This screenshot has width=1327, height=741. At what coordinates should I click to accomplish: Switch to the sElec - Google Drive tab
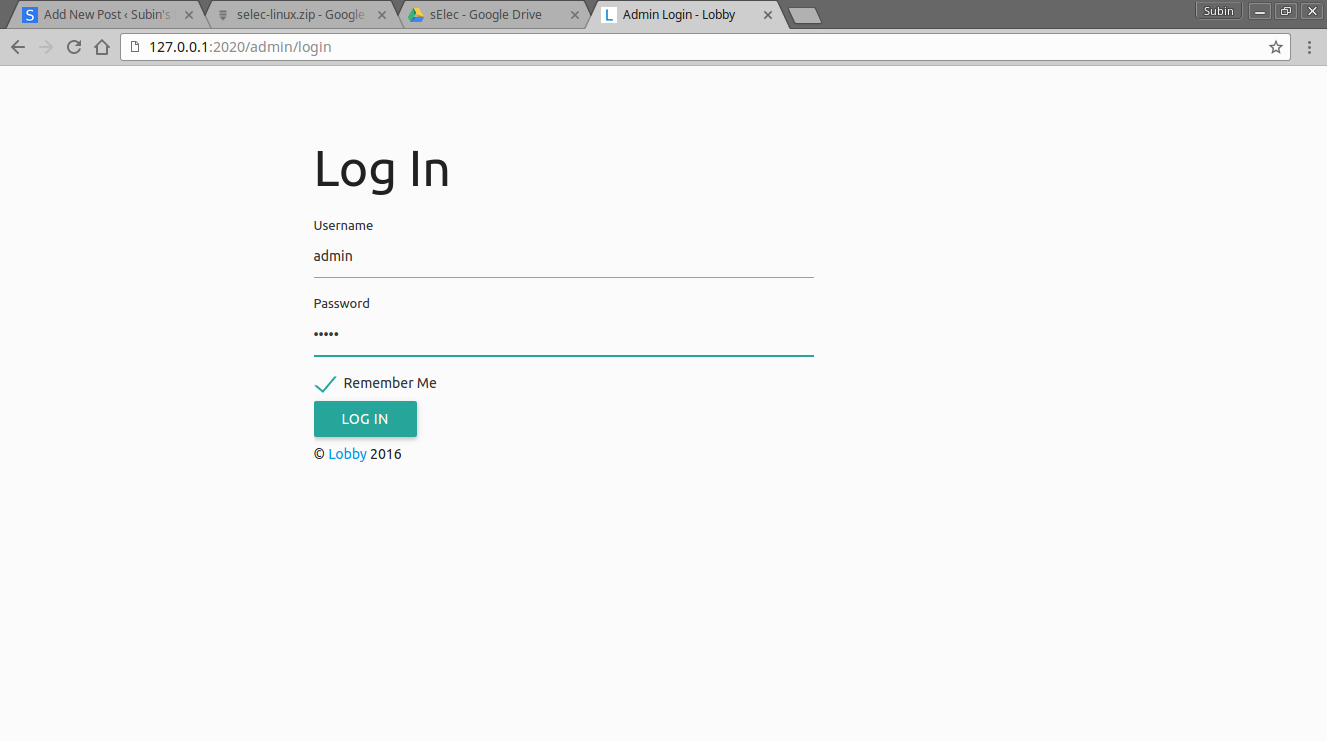(492, 15)
